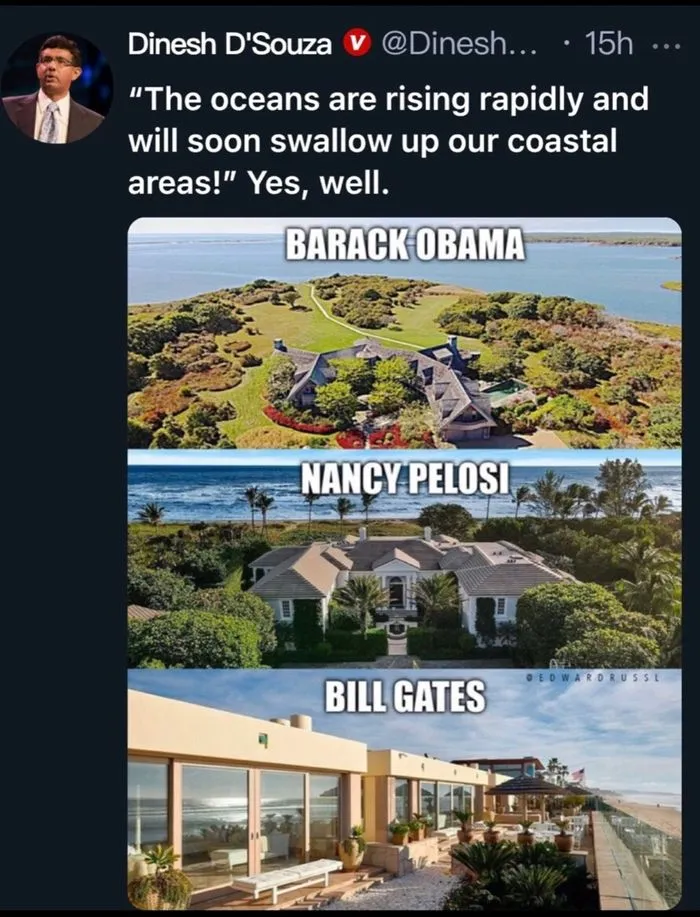Open Dinesh D'Souza's profile avatar
This screenshot has height=917, width=700.
pos(55,88)
